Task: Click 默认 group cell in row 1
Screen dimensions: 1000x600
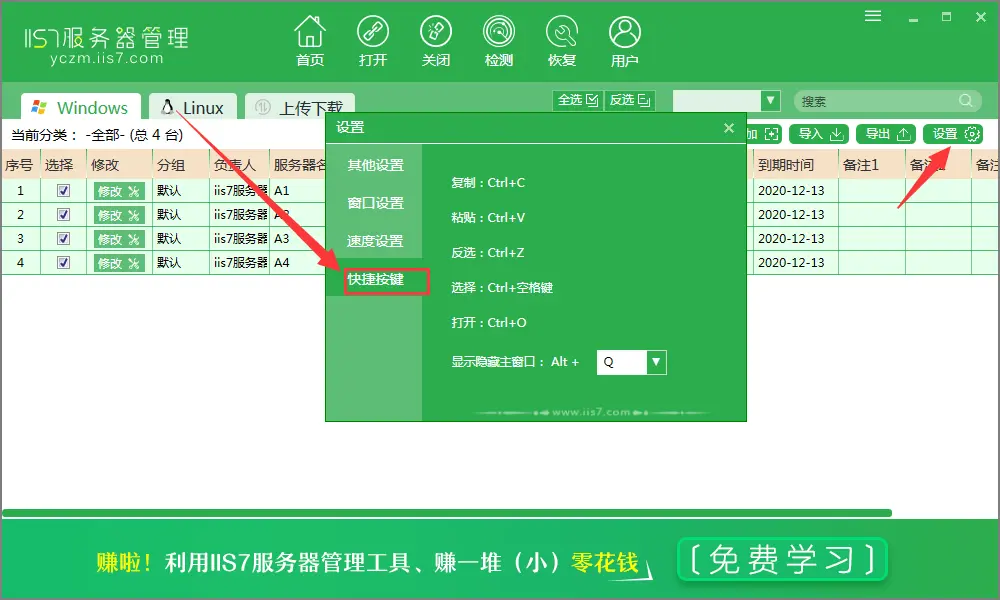Action: (x=180, y=191)
